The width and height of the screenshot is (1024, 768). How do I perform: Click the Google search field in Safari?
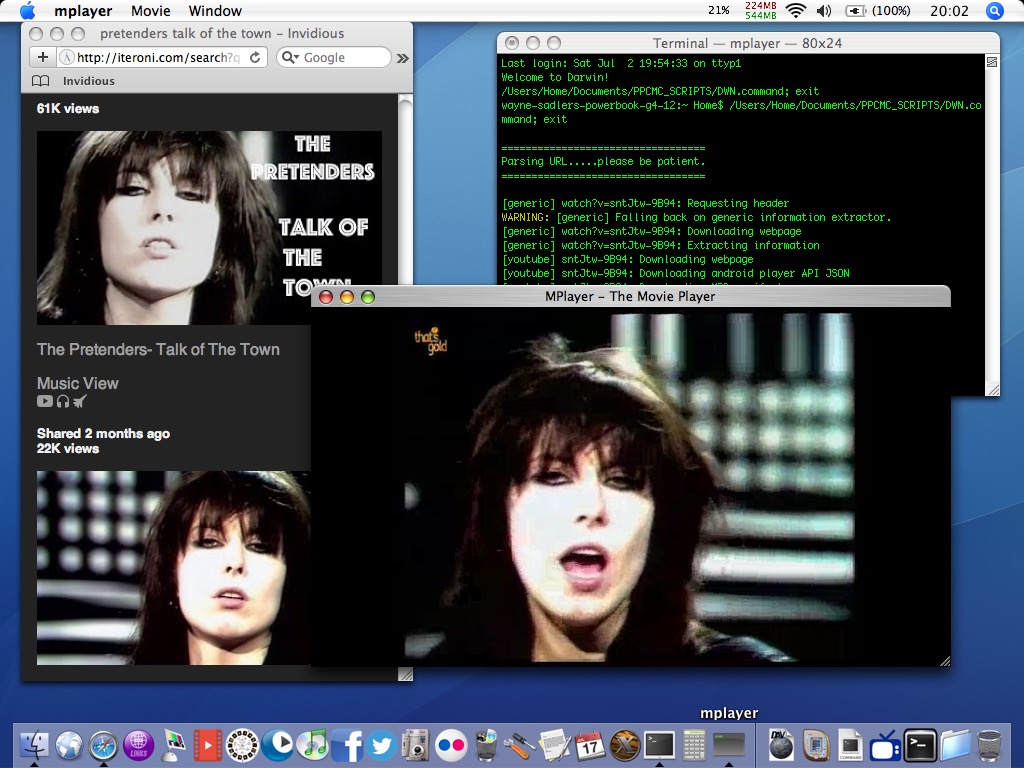(x=334, y=57)
